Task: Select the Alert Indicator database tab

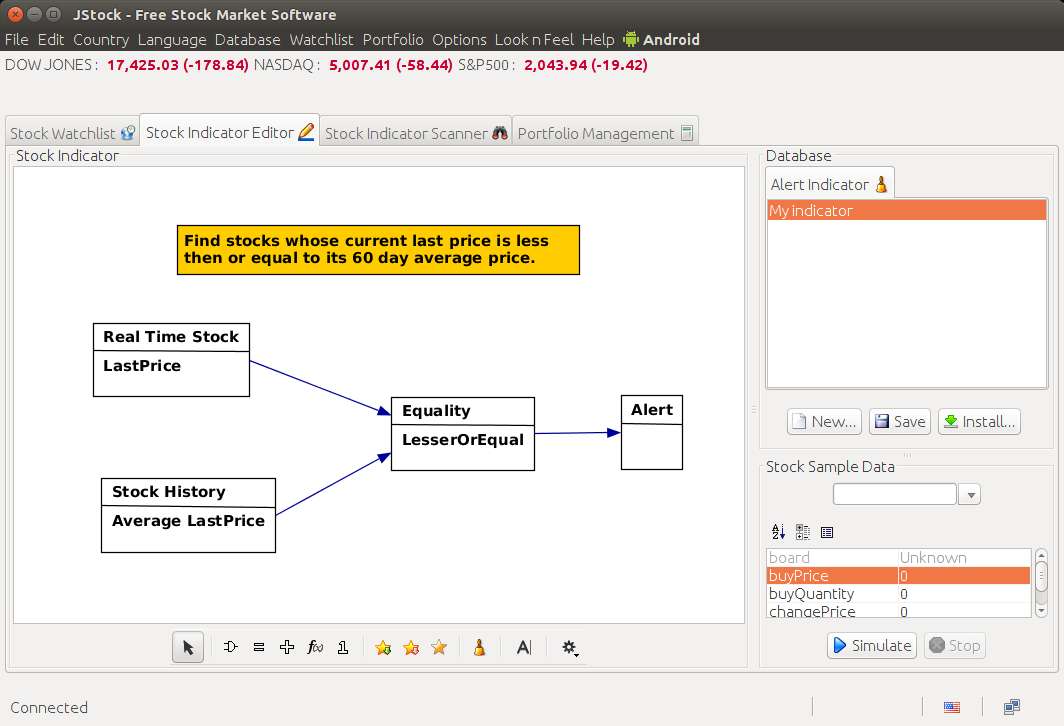Action: pos(829,184)
